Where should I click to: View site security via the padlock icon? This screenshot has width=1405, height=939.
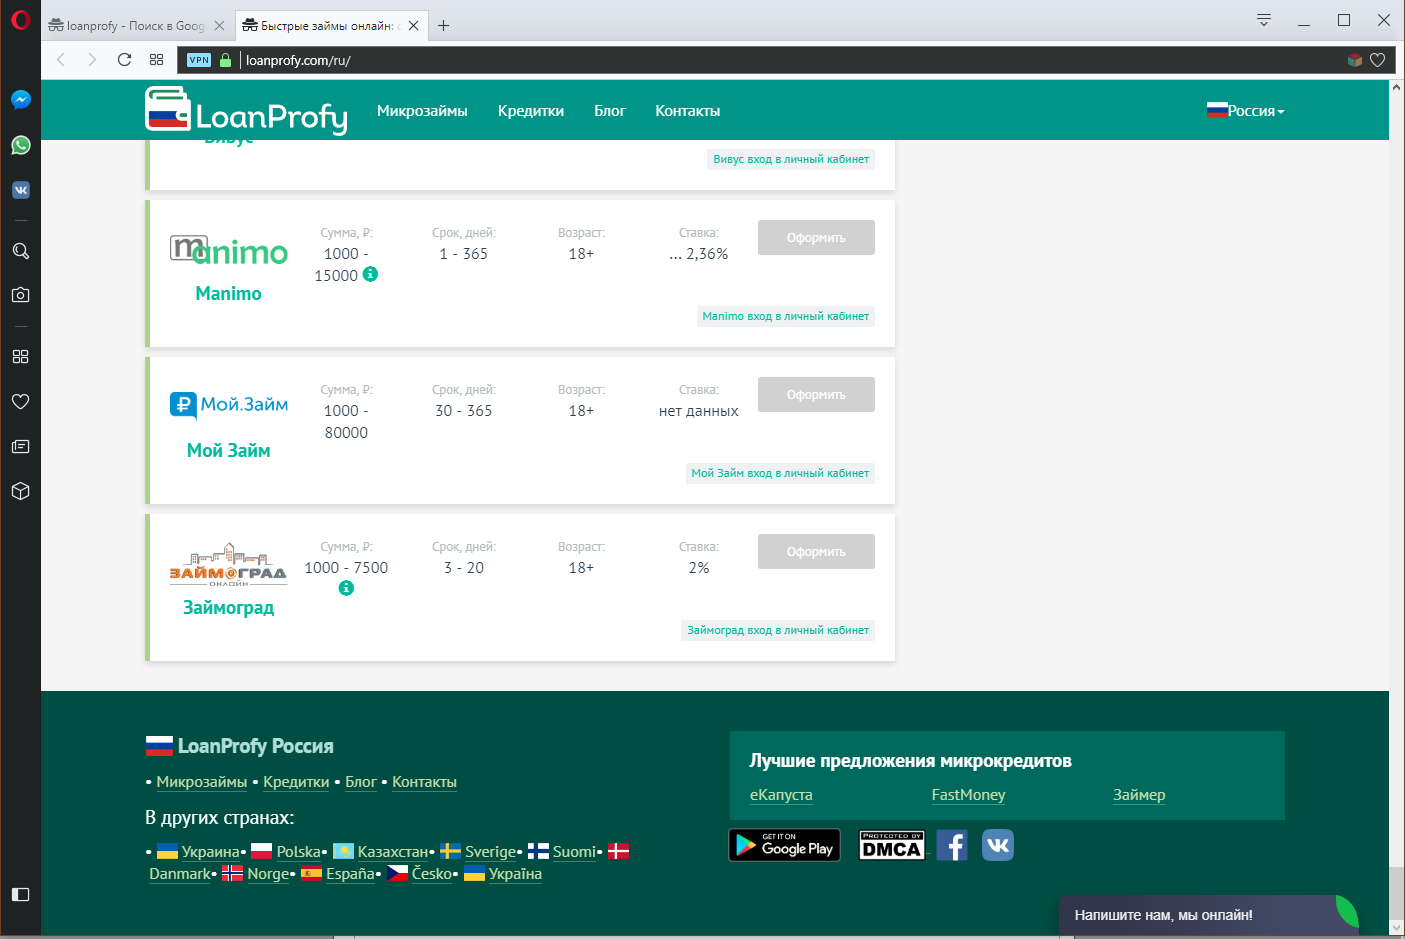click(226, 60)
